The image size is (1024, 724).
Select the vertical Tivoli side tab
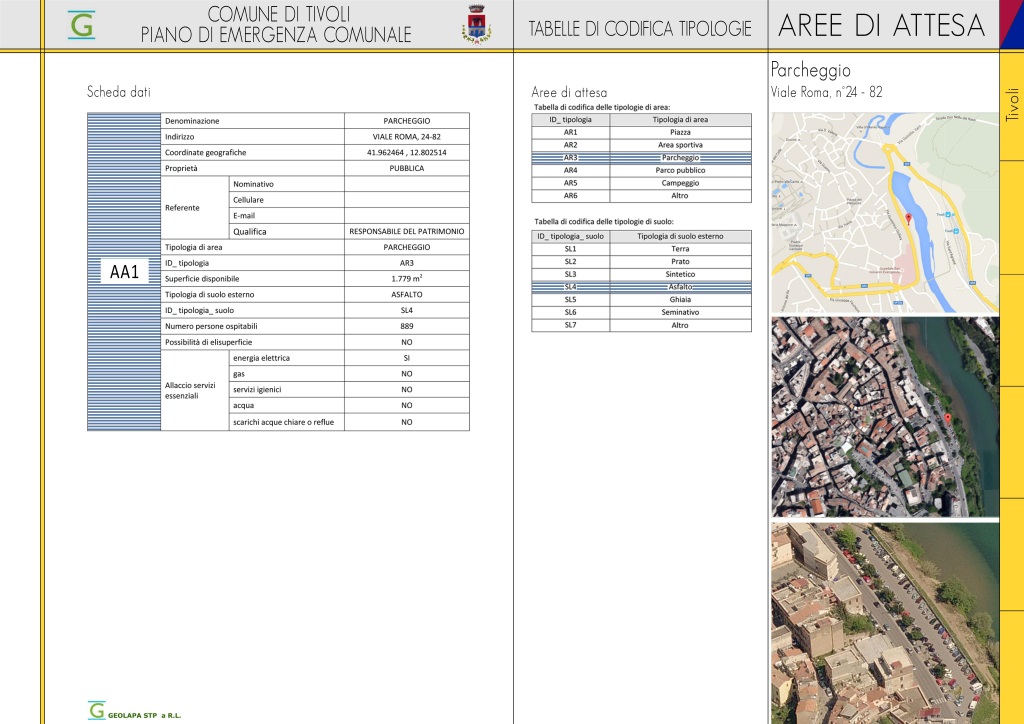(x=1012, y=104)
